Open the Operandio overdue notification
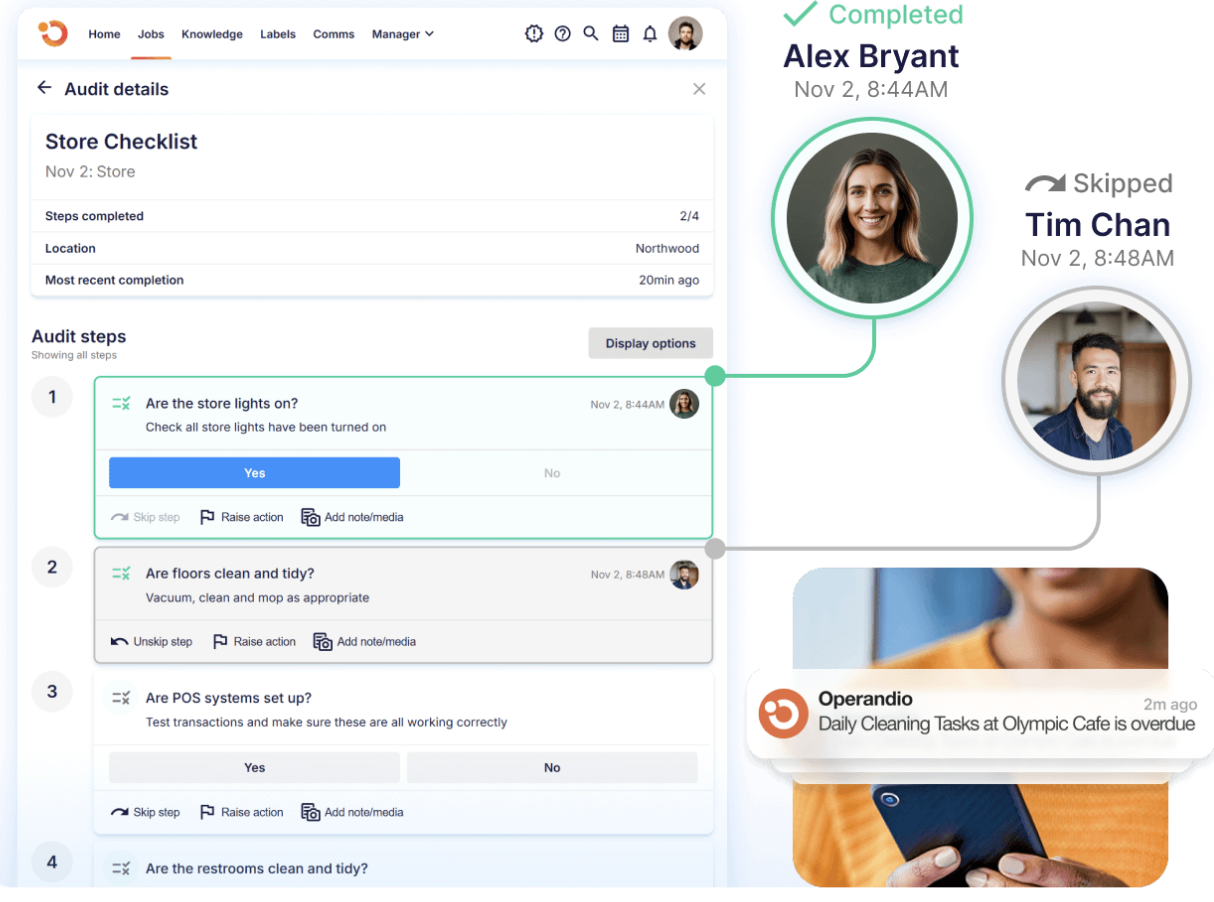This screenshot has height=902, width=1214. pyautogui.click(x=980, y=713)
